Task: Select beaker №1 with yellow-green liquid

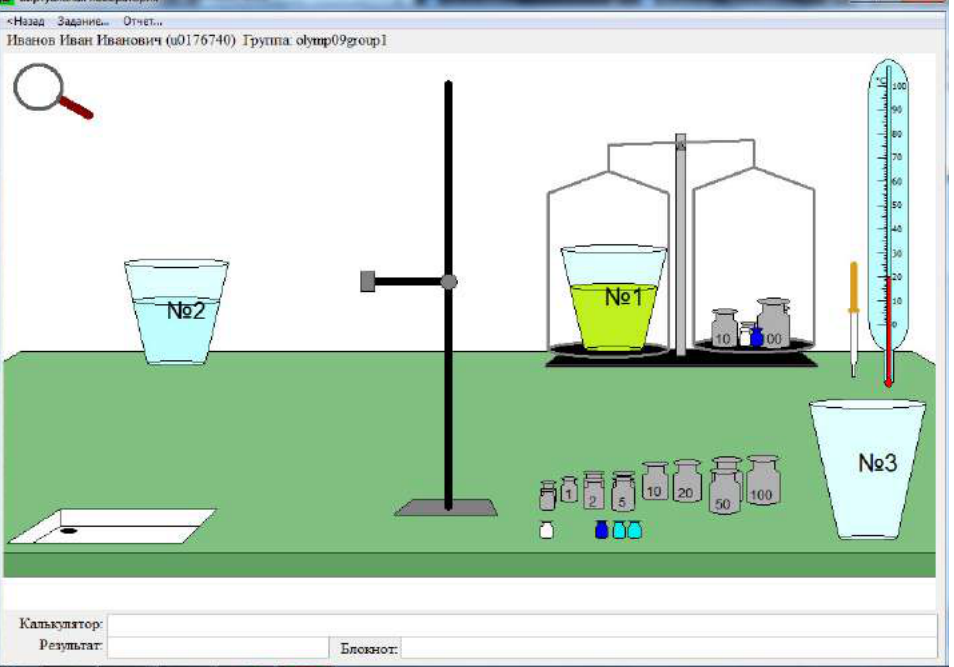Action: [614, 298]
